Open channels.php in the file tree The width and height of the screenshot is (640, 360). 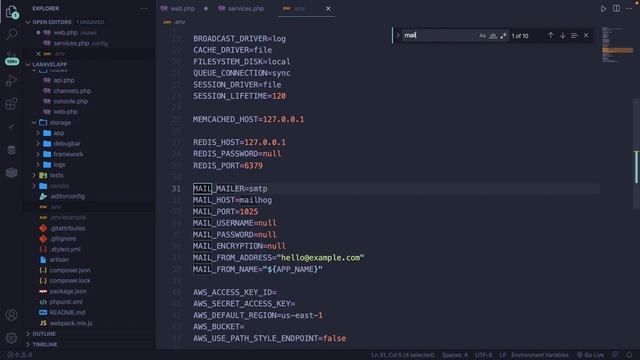tap(72, 91)
